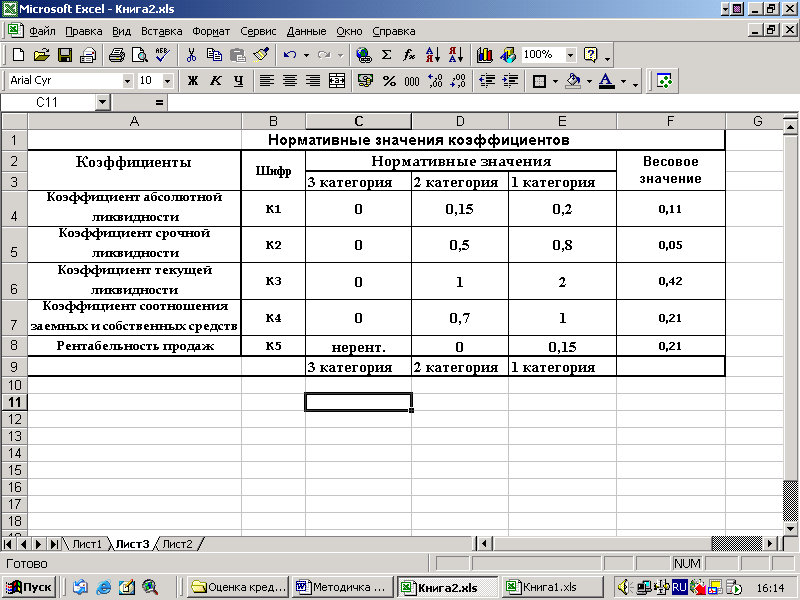Increase indent in the cell
This screenshot has height=600, width=800.
(510, 81)
